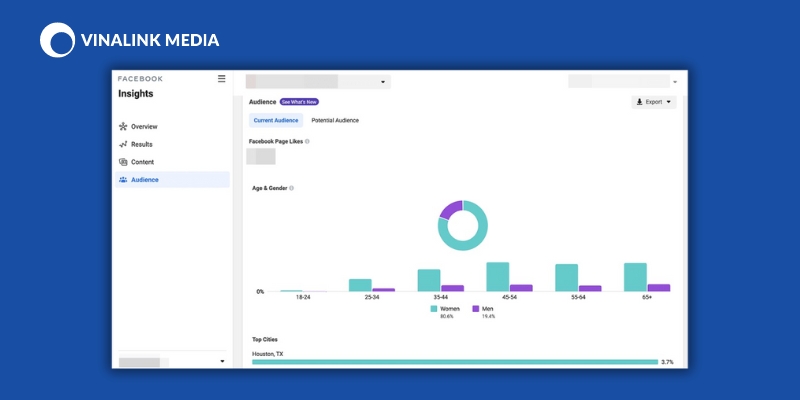
Task: Click the Vinalink Media logo
Action: [x=130, y=40]
